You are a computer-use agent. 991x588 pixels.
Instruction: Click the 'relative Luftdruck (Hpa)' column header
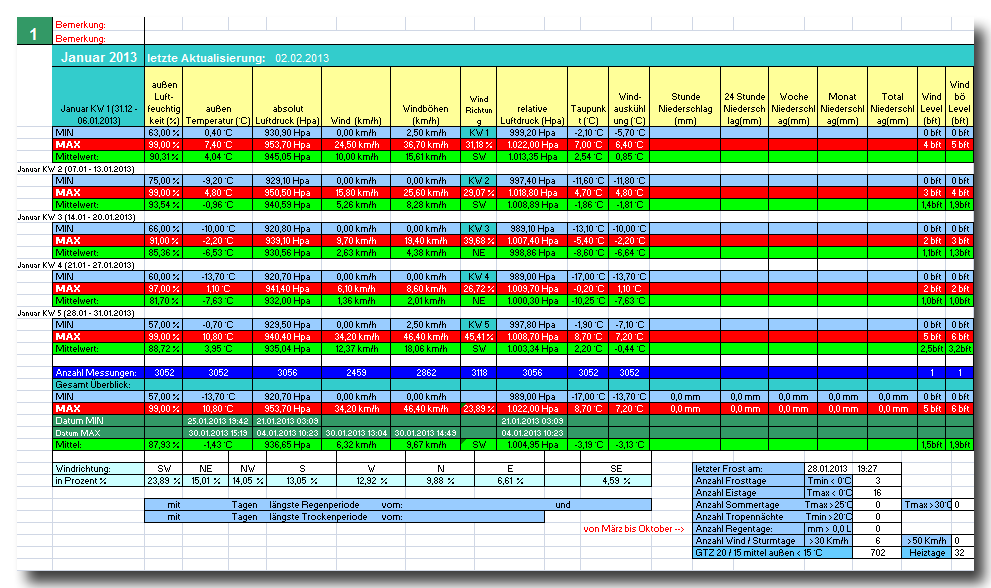(532, 97)
